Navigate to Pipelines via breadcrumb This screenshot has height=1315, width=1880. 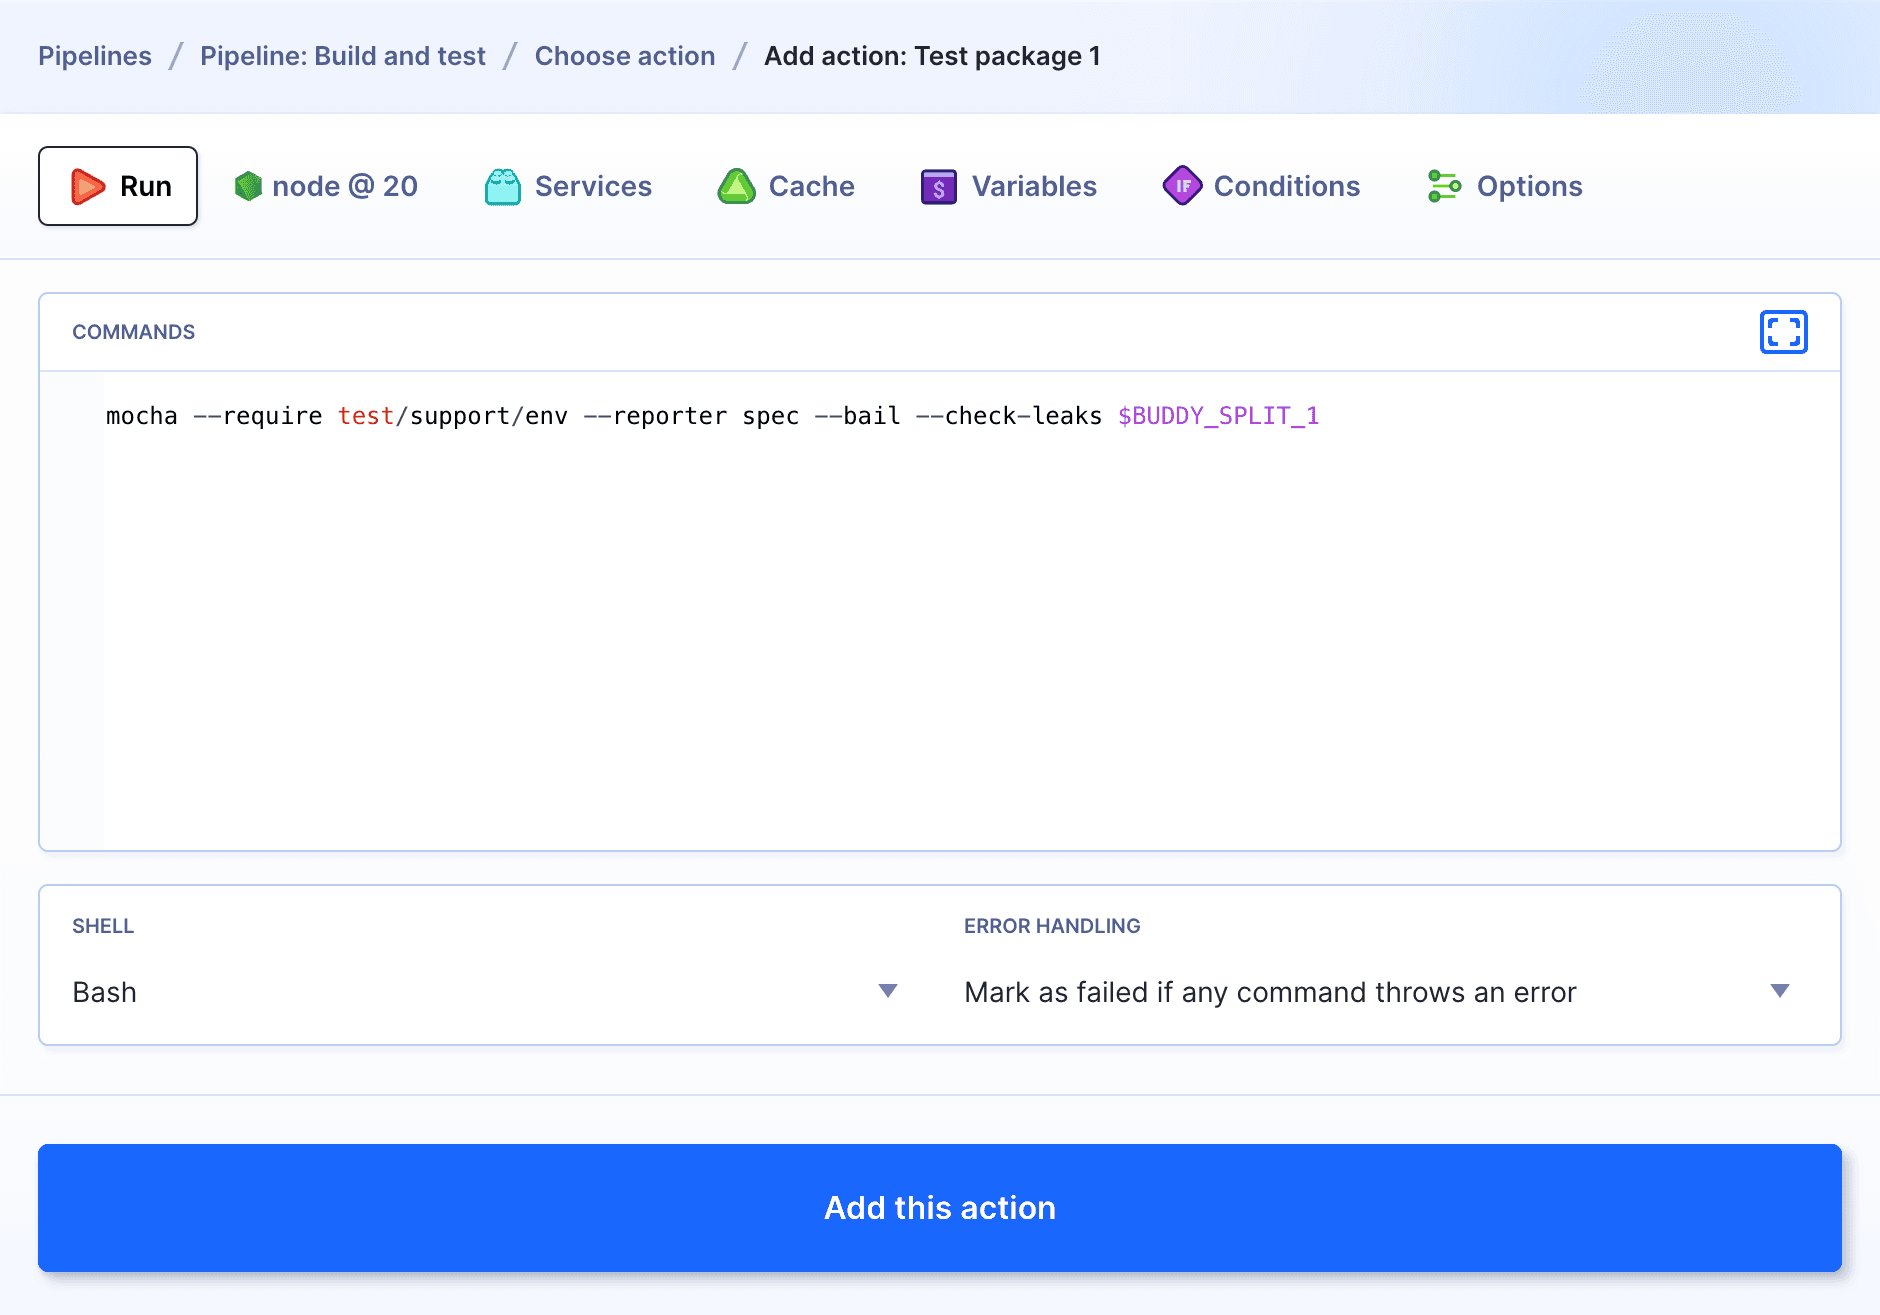click(x=94, y=56)
